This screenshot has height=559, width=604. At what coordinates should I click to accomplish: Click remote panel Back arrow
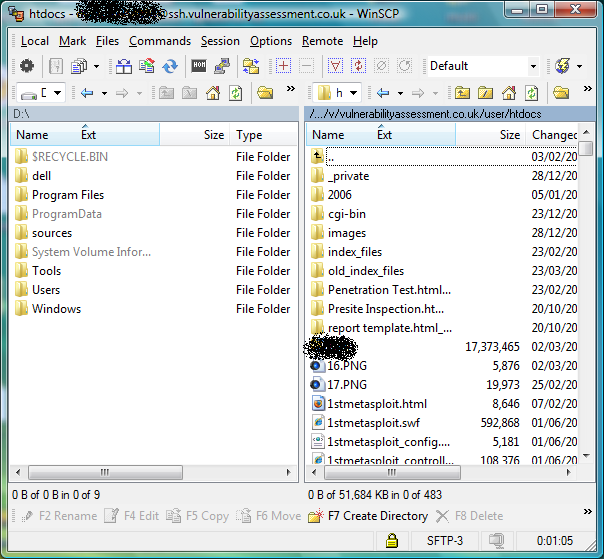click(x=383, y=93)
